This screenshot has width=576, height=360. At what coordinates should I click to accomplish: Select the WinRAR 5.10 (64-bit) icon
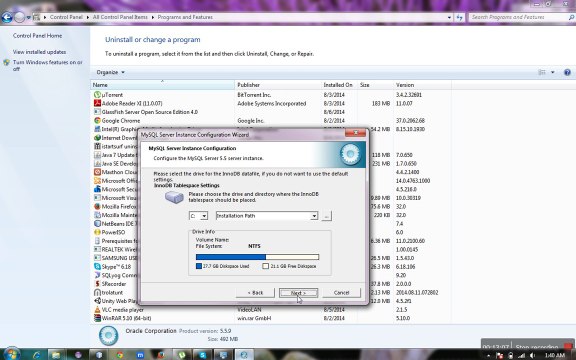97,318
